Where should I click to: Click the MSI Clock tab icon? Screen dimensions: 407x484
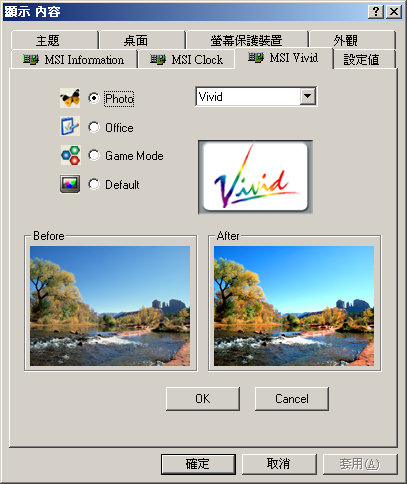[x=158, y=60]
